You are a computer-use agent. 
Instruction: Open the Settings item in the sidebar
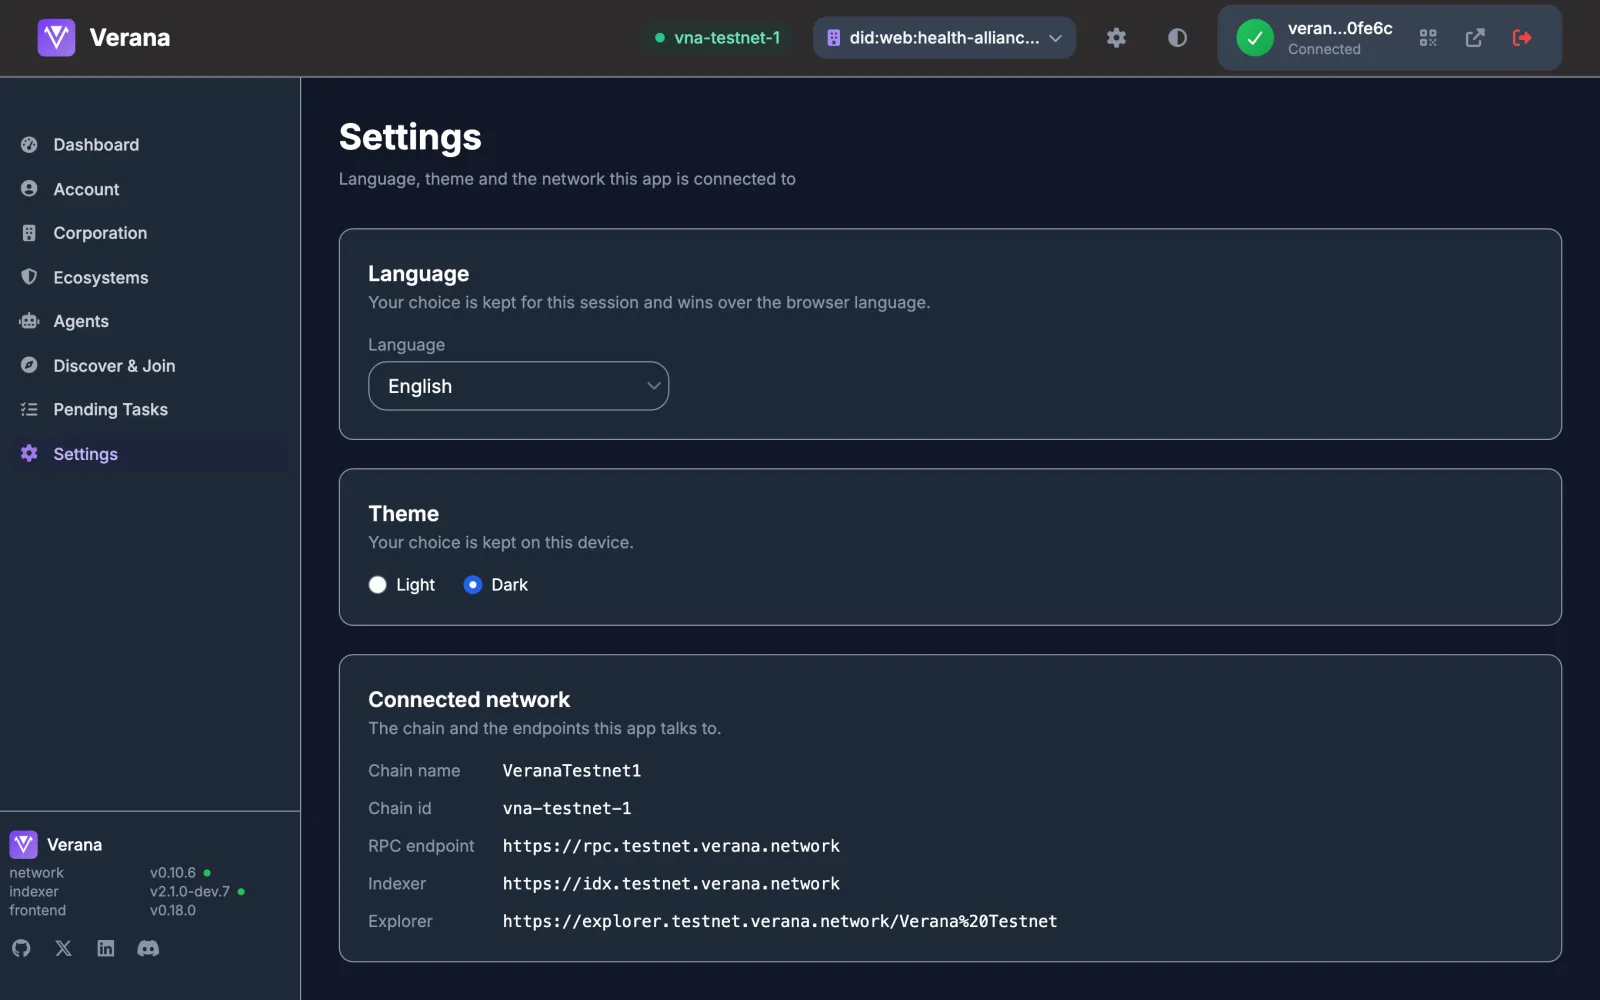point(85,454)
